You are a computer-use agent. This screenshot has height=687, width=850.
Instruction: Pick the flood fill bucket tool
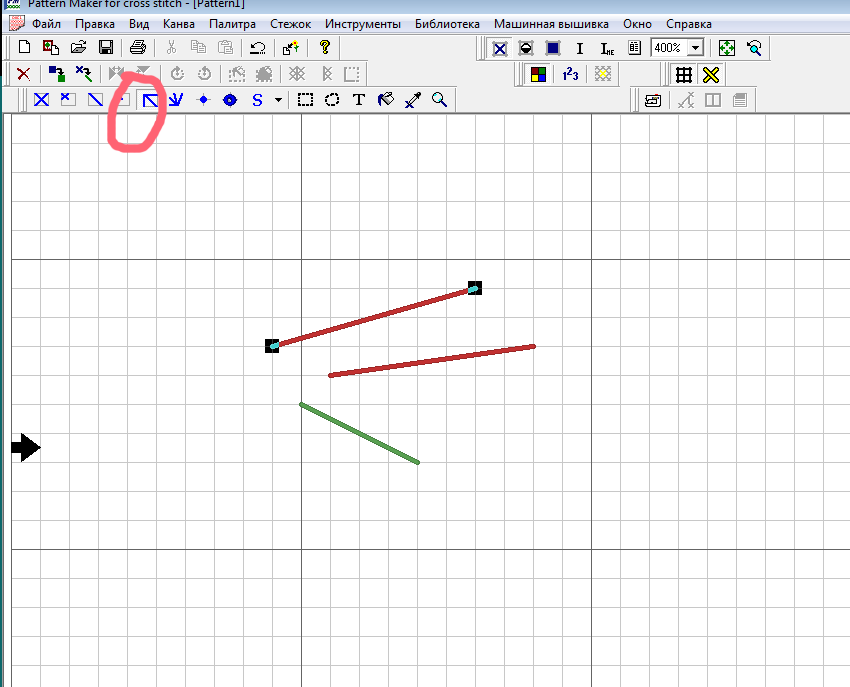click(385, 100)
